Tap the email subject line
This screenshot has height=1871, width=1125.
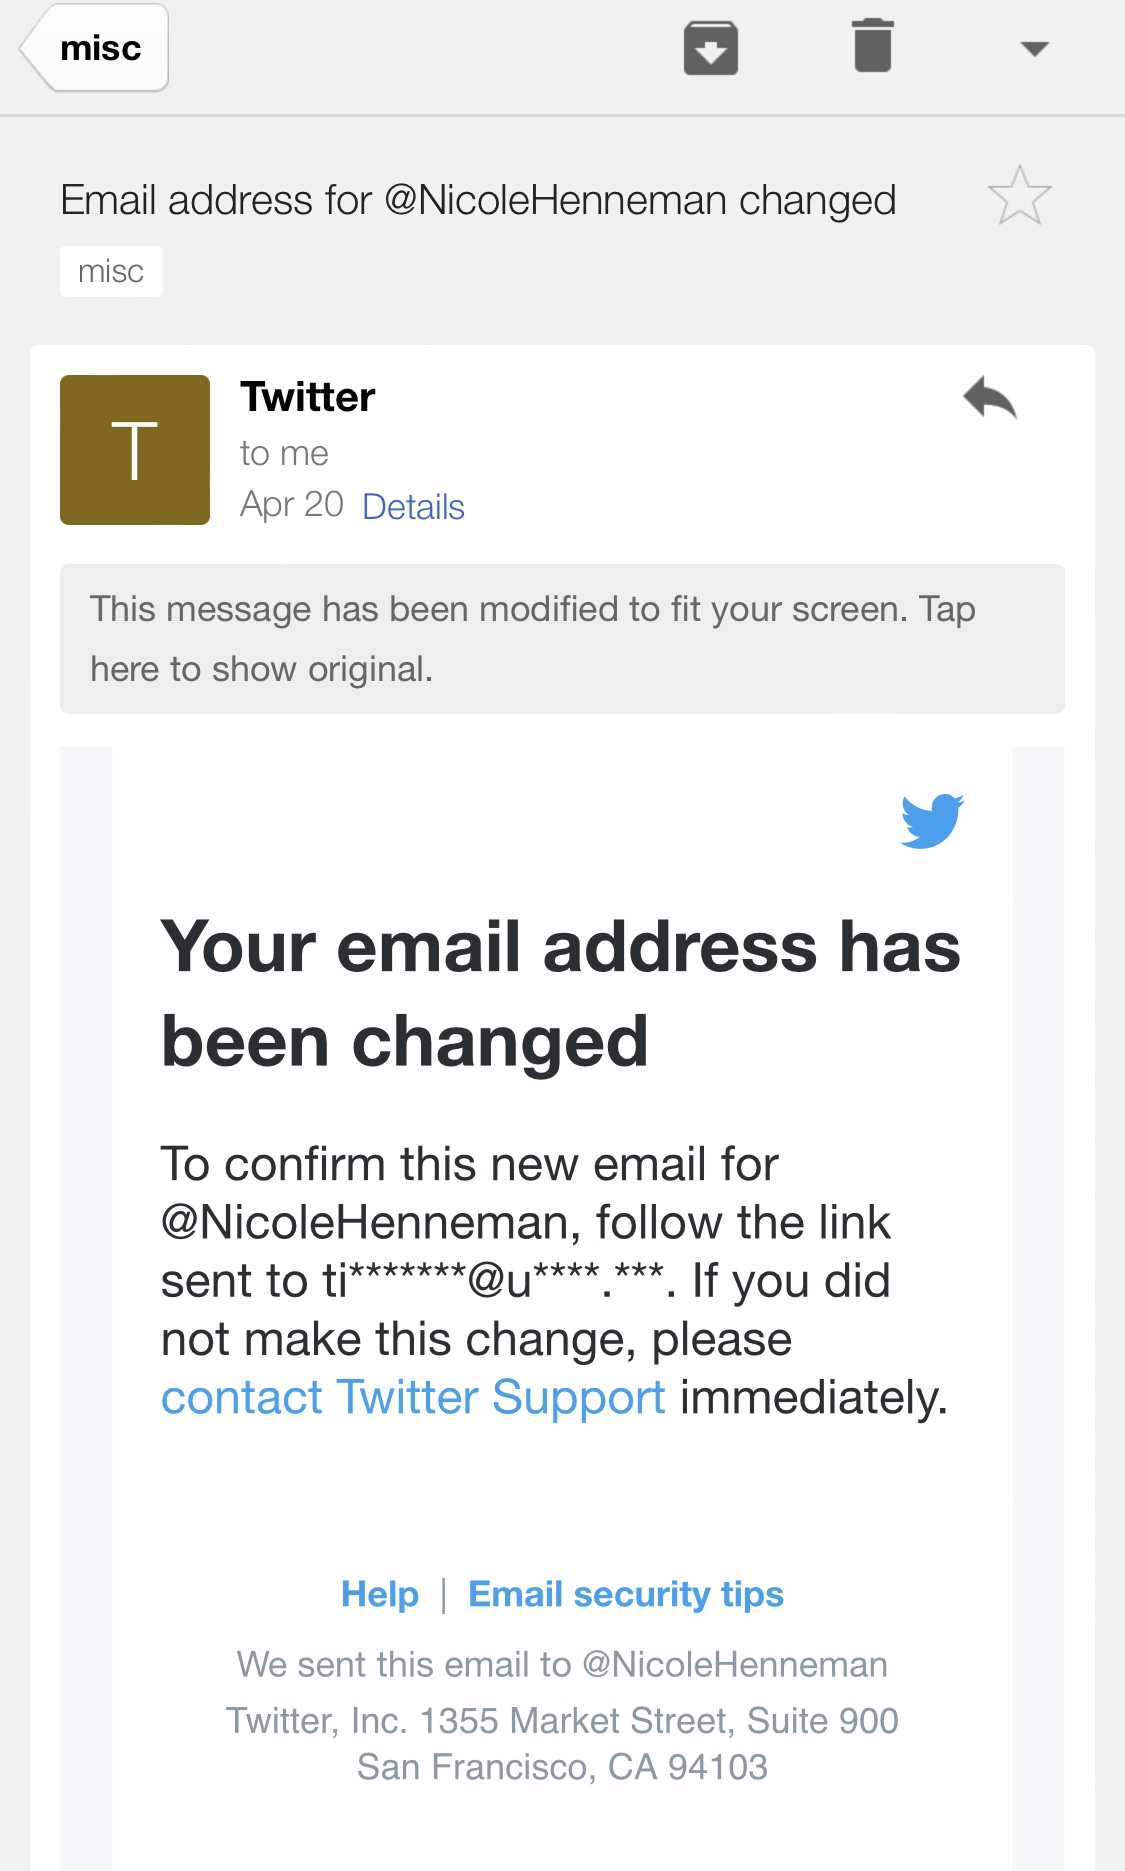pos(478,201)
